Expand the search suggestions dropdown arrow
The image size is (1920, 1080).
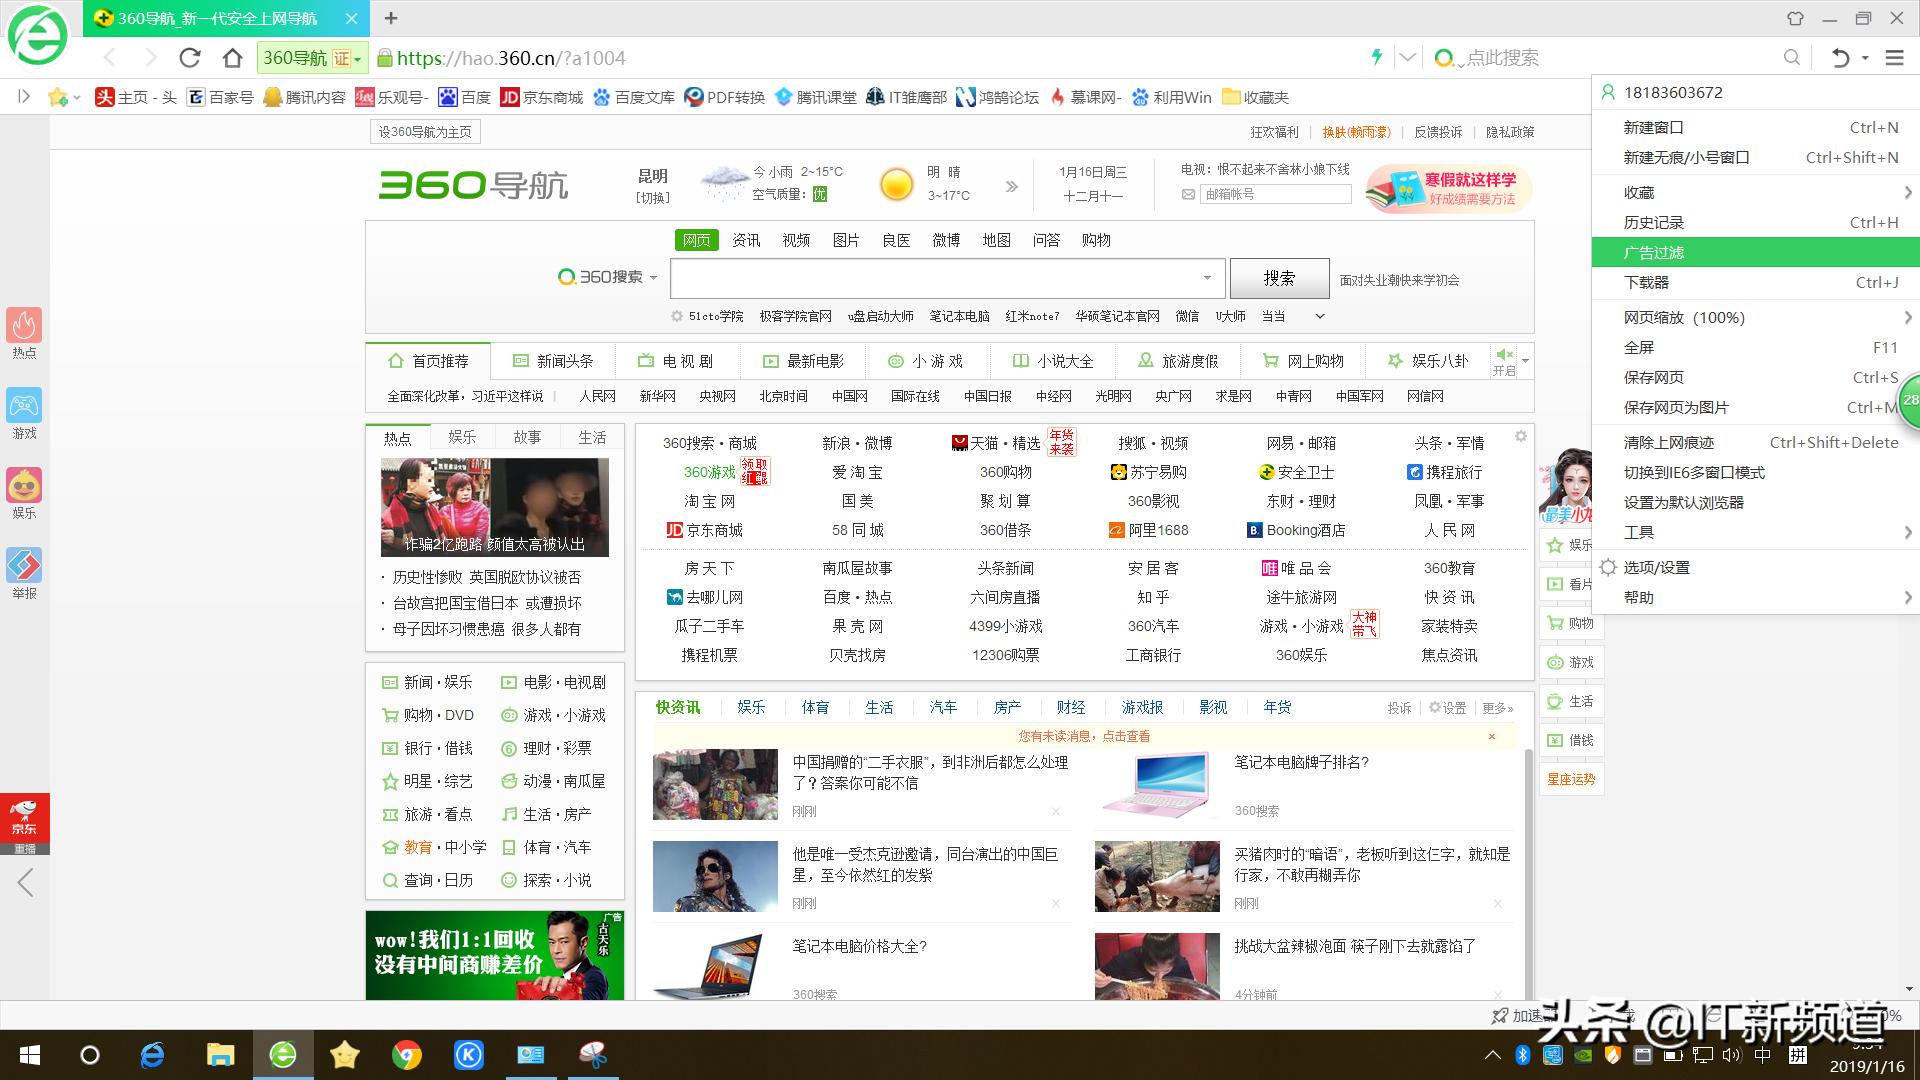(x=1208, y=278)
